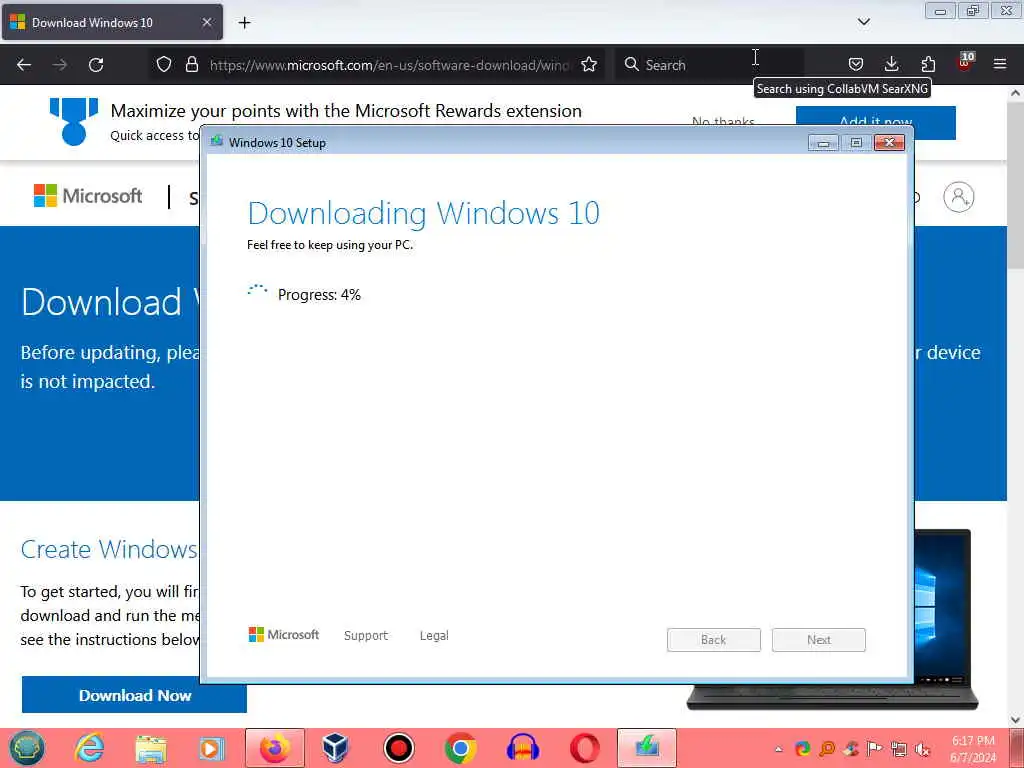The width and height of the screenshot is (1024, 768).
Task: Click the Next button in Setup
Action: pyautogui.click(x=819, y=640)
